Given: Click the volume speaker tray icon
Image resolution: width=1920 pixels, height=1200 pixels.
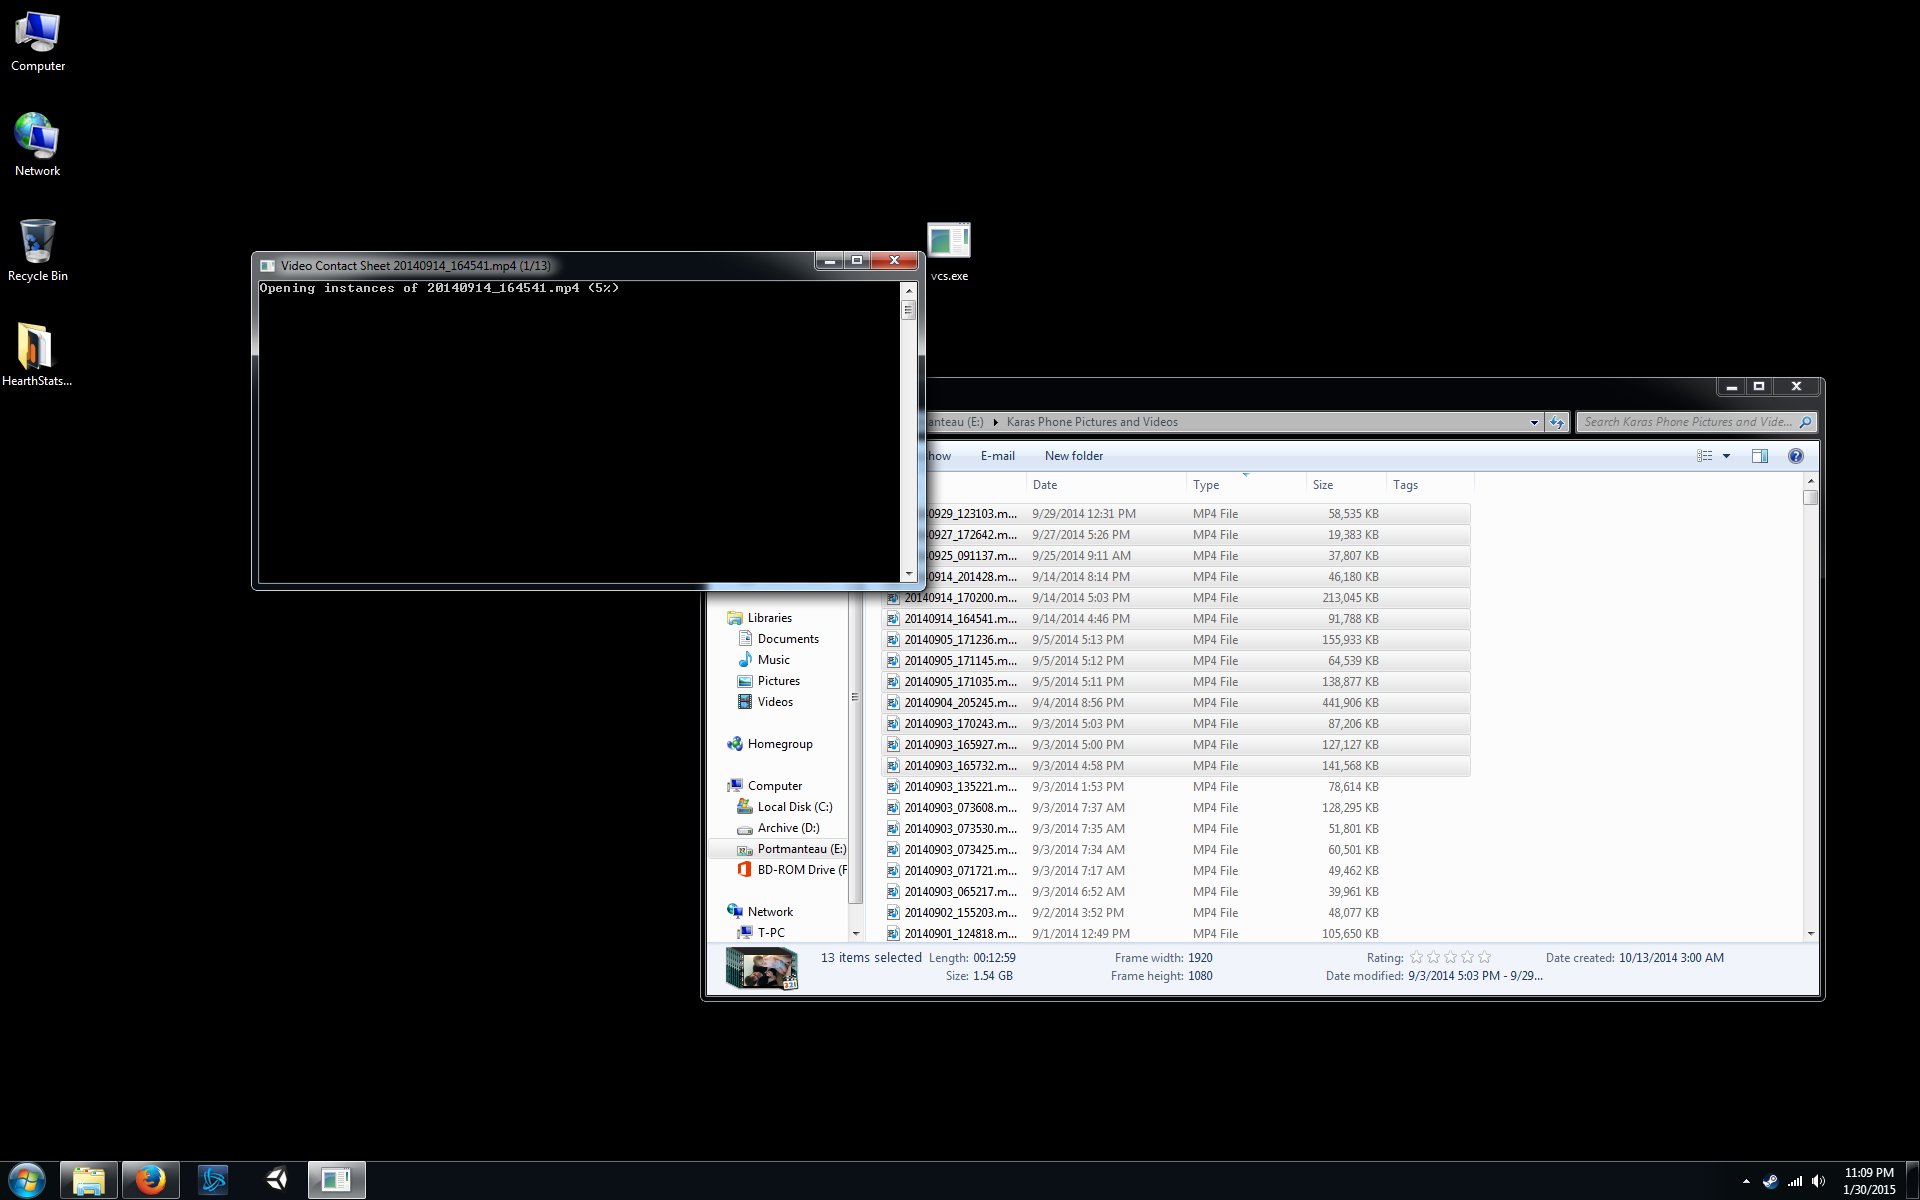Looking at the screenshot, I should (x=1818, y=1181).
